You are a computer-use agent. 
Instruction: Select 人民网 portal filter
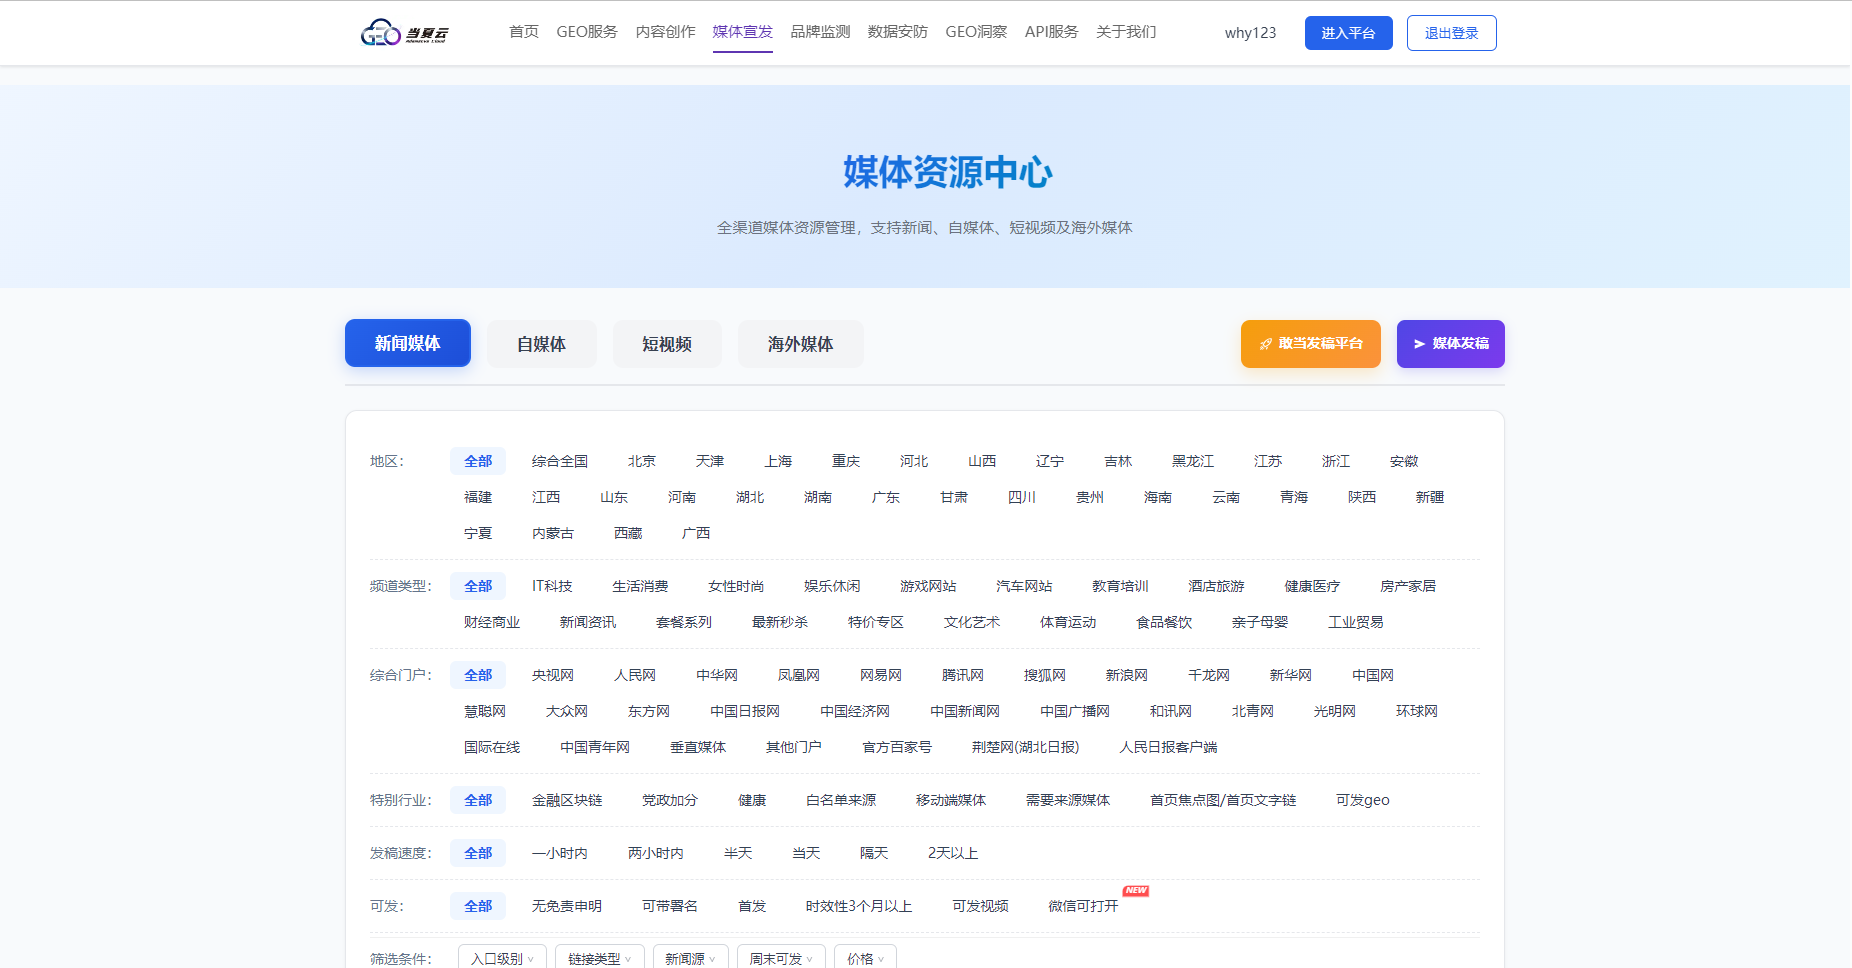pyautogui.click(x=635, y=675)
